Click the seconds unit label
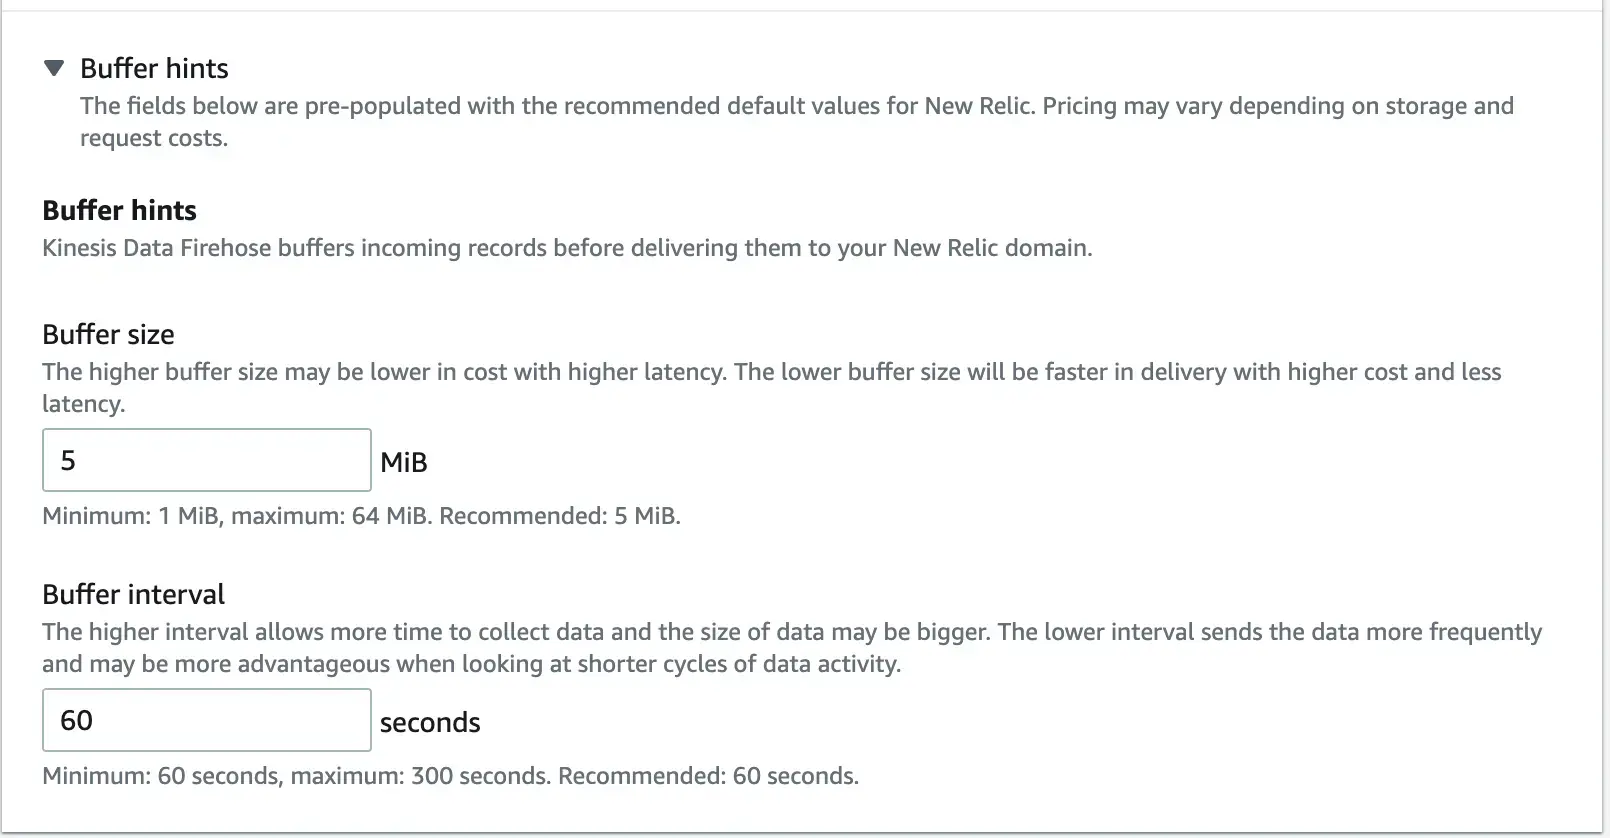Screen dimensions: 1610x838 click(x=430, y=722)
